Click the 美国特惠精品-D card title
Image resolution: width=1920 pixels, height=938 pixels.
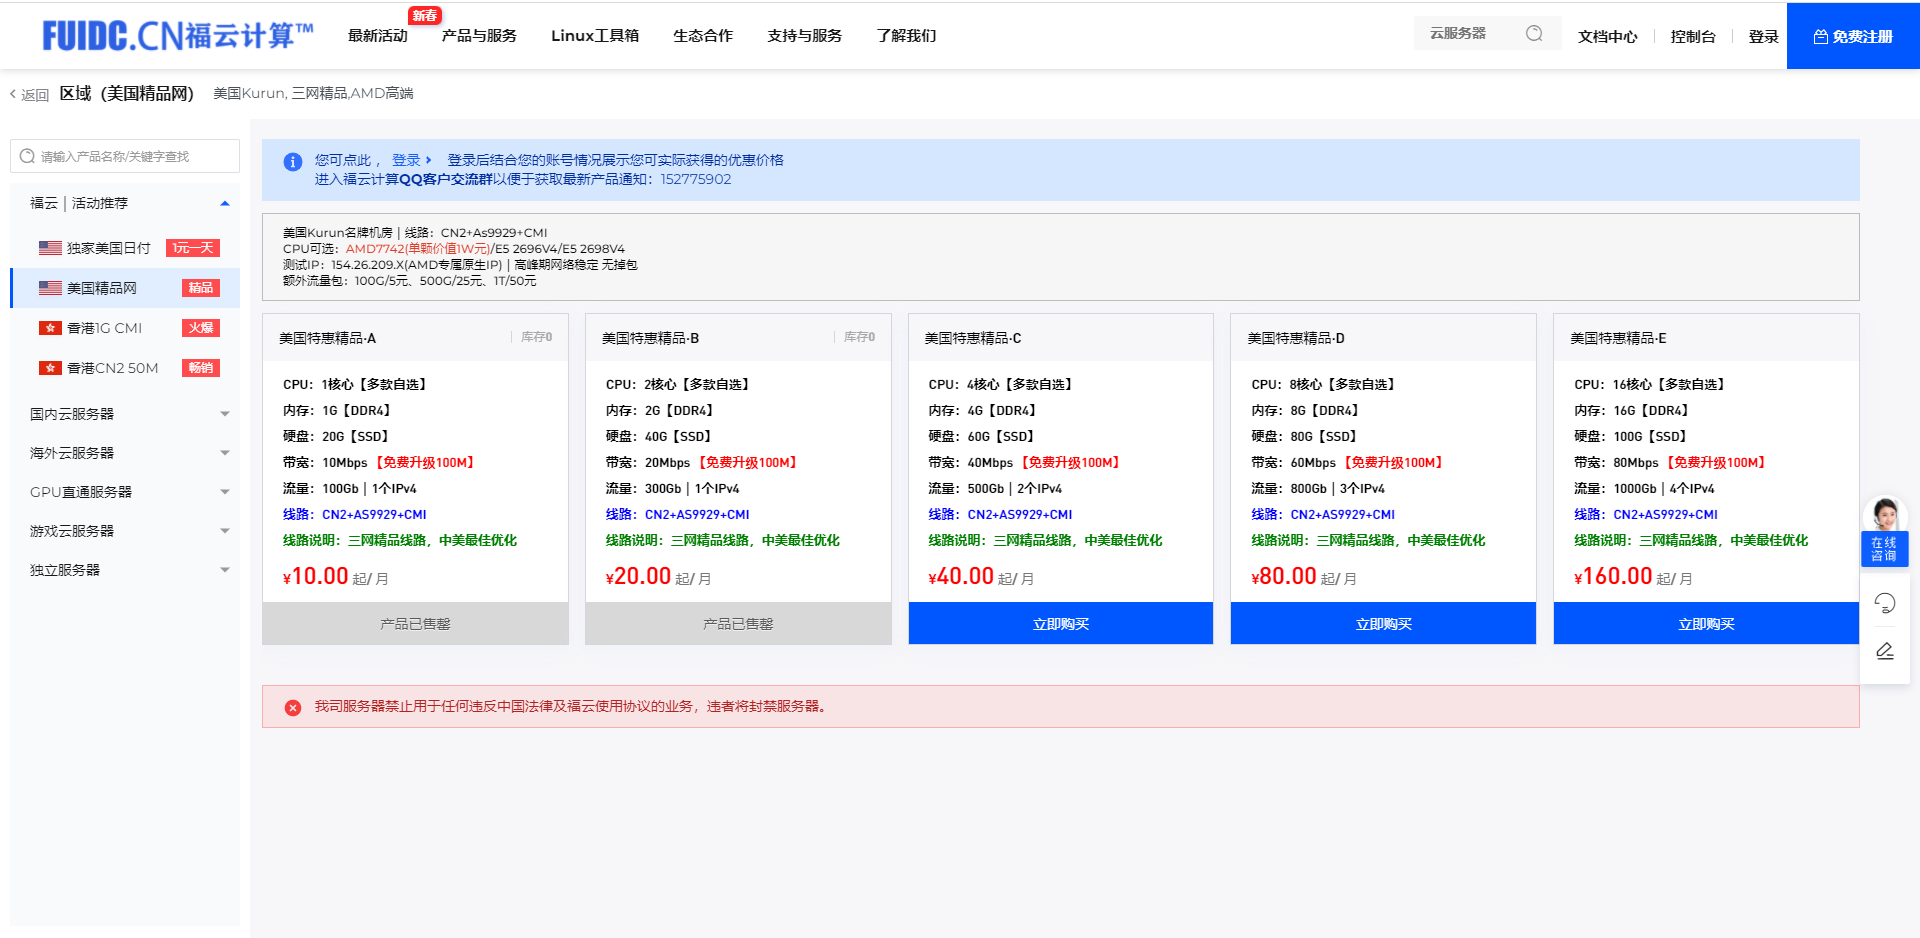(x=1296, y=338)
